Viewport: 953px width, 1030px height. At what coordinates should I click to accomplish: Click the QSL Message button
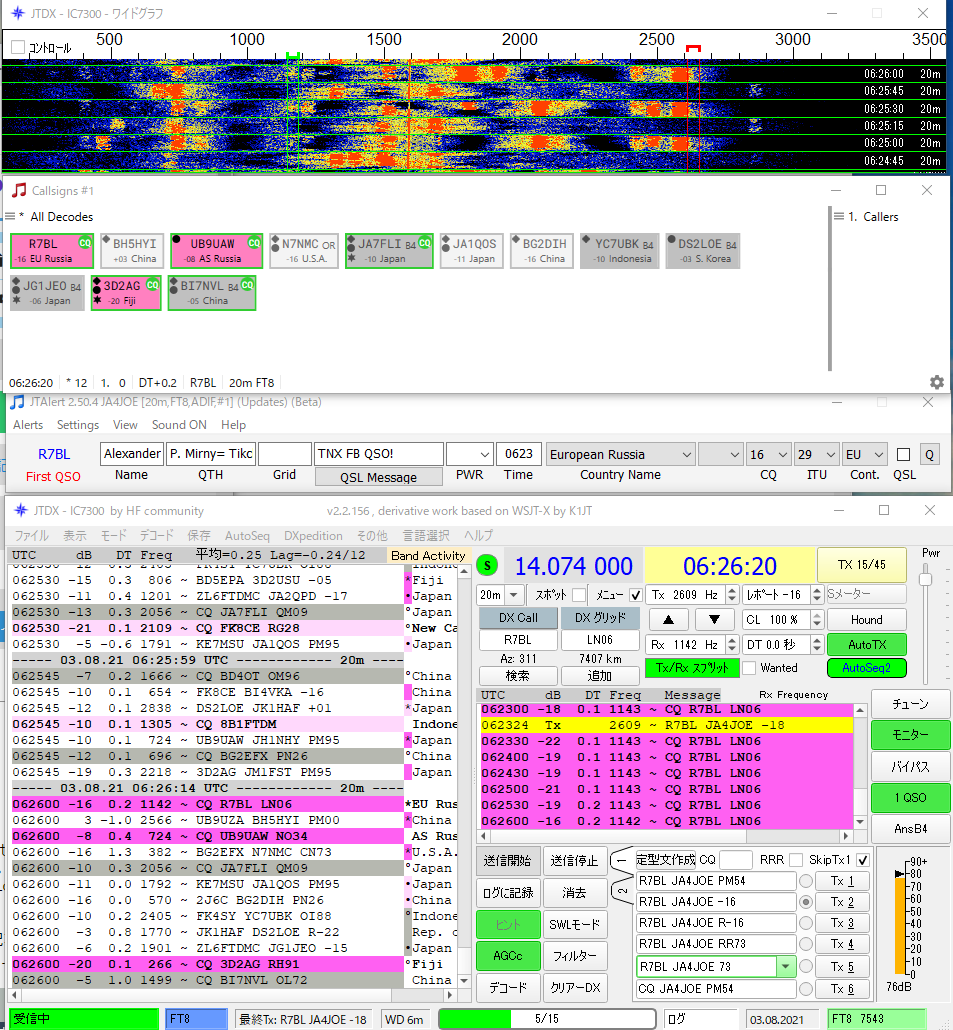[x=379, y=477]
